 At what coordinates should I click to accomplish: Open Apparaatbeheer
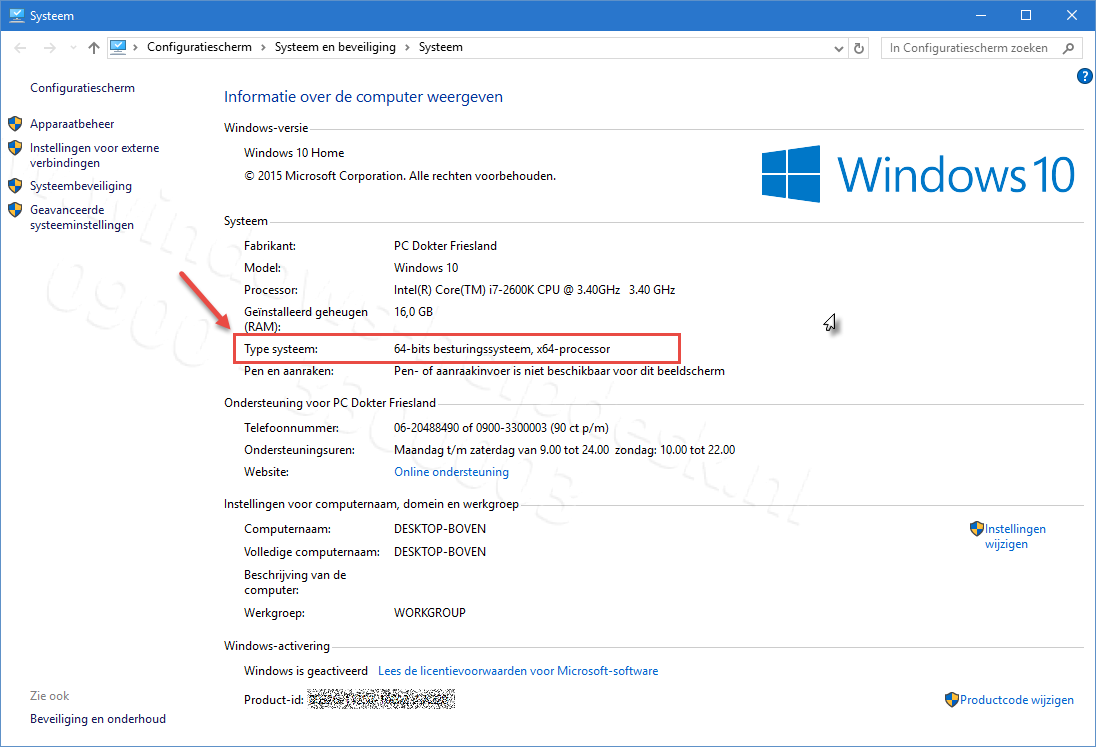[x=72, y=124]
